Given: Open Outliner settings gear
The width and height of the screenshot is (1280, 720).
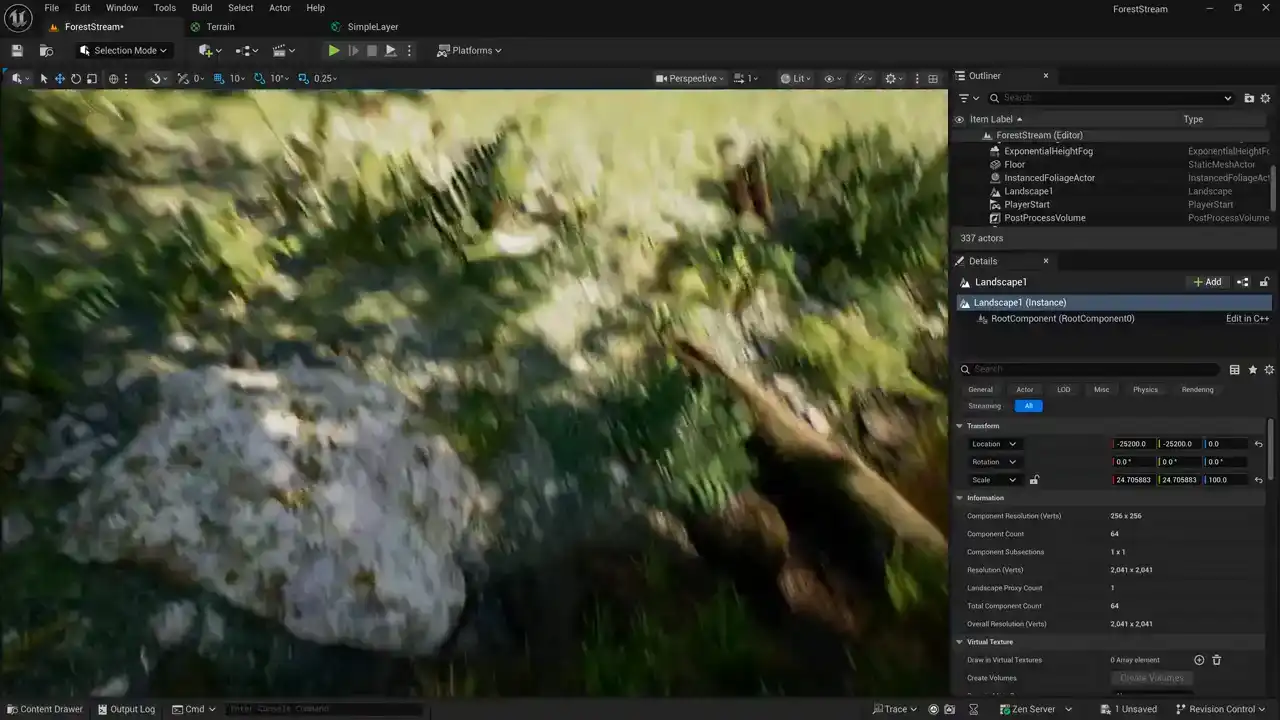Looking at the screenshot, I should pos(1265,98).
